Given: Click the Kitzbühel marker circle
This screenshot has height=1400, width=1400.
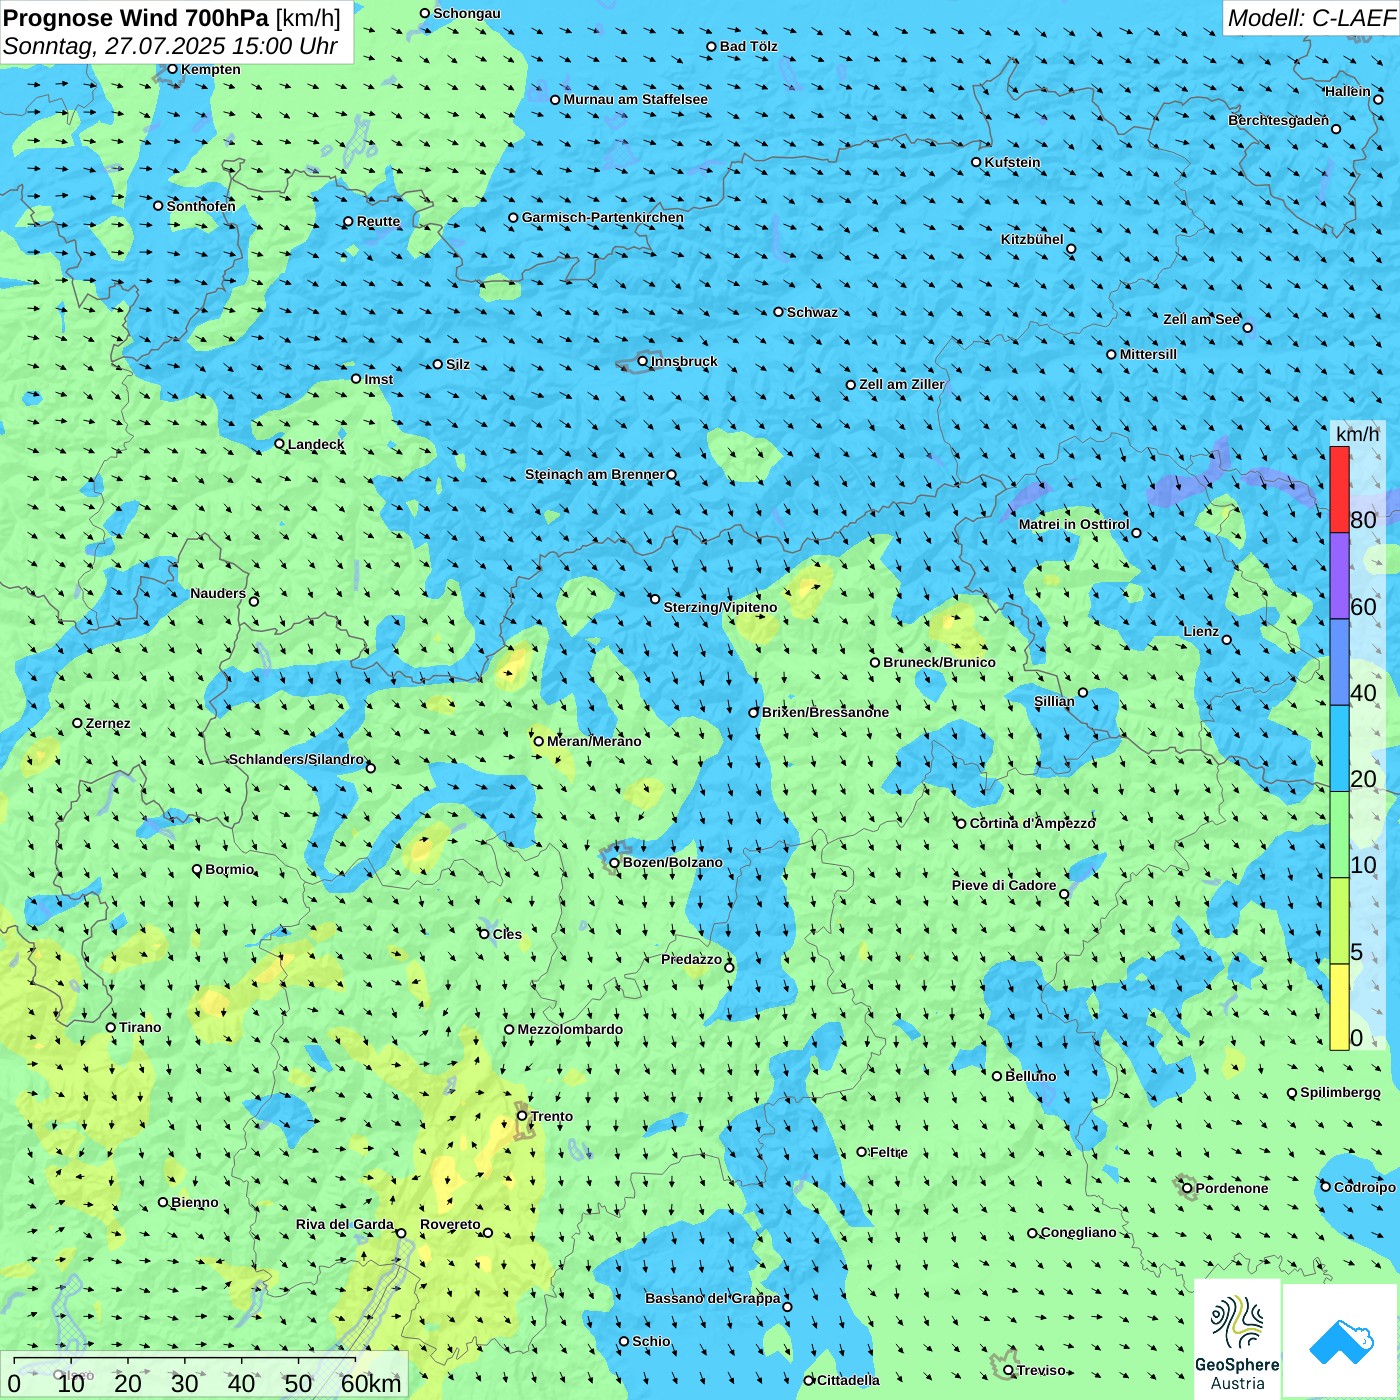Looking at the screenshot, I should (1071, 249).
